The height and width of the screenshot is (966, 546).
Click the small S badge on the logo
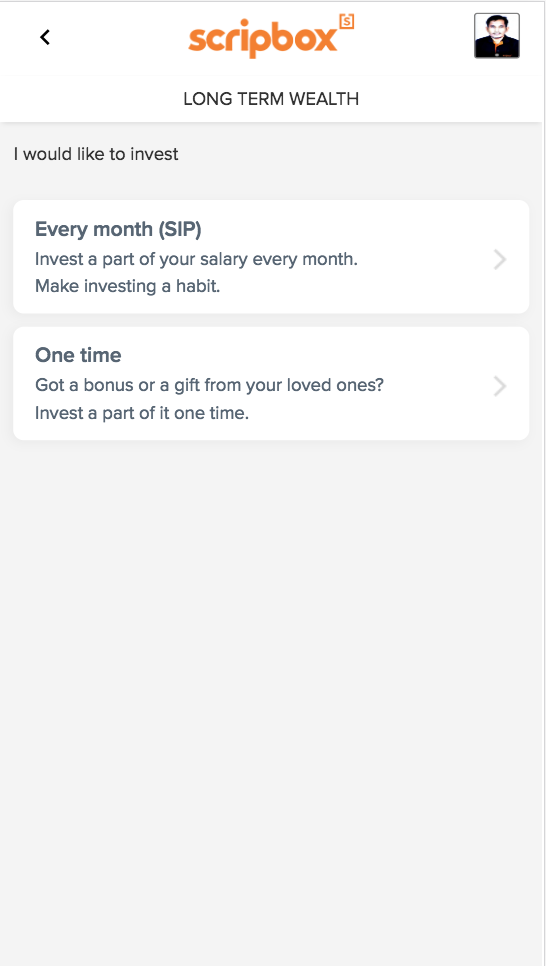(x=347, y=22)
